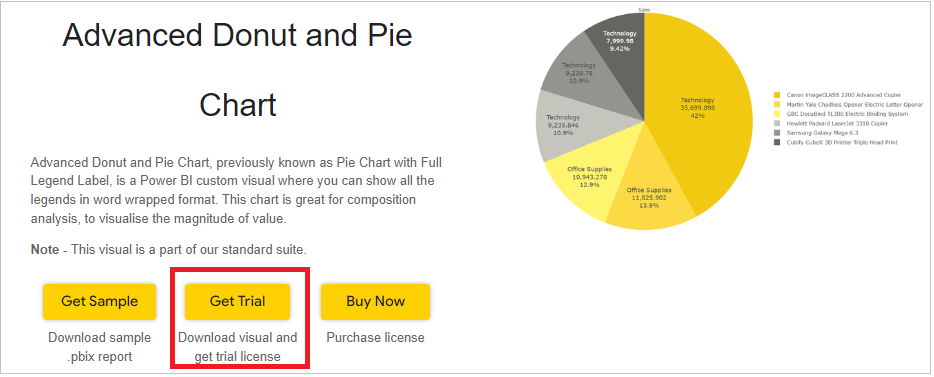Click the Buy Now button
Viewport: 934px width, 377px height.
pos(375,301)
